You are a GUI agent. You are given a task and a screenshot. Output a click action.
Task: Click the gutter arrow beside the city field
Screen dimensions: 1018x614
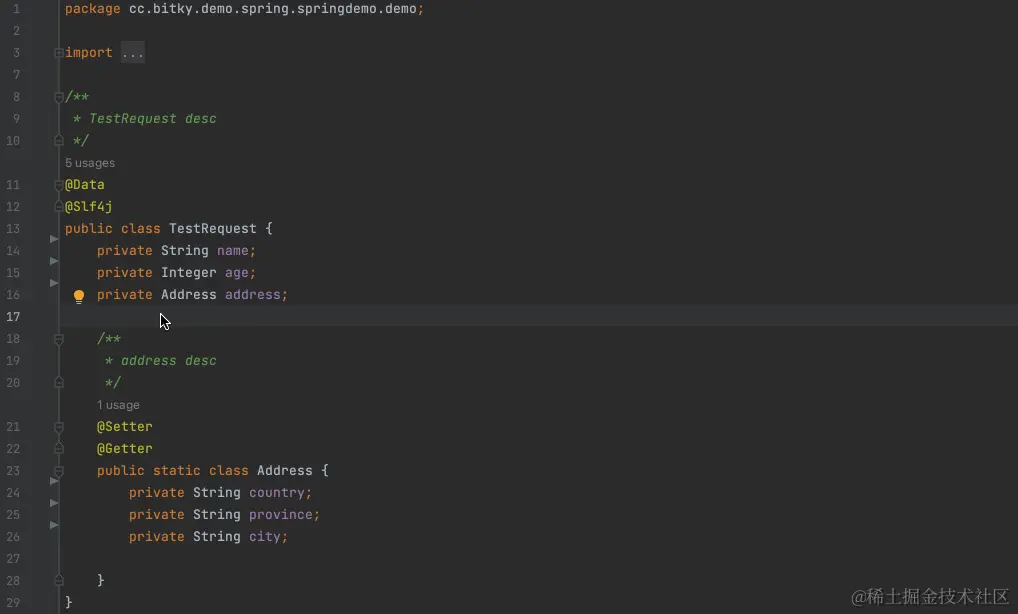(x=54, y=525)
